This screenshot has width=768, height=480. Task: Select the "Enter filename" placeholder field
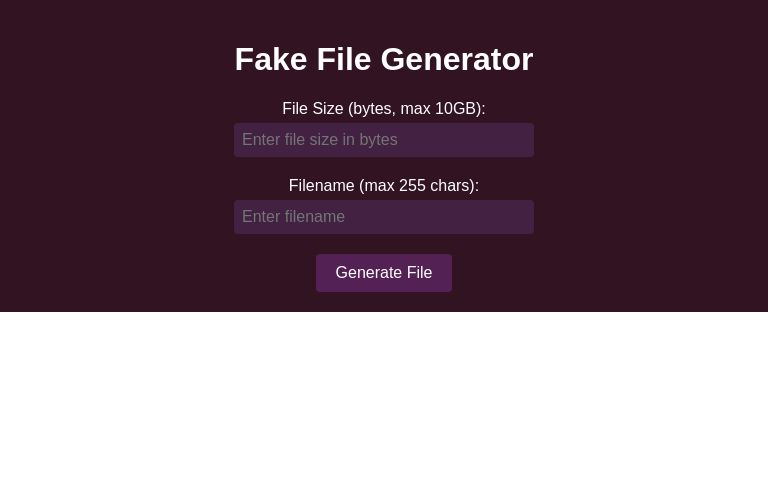click(383, 217)
